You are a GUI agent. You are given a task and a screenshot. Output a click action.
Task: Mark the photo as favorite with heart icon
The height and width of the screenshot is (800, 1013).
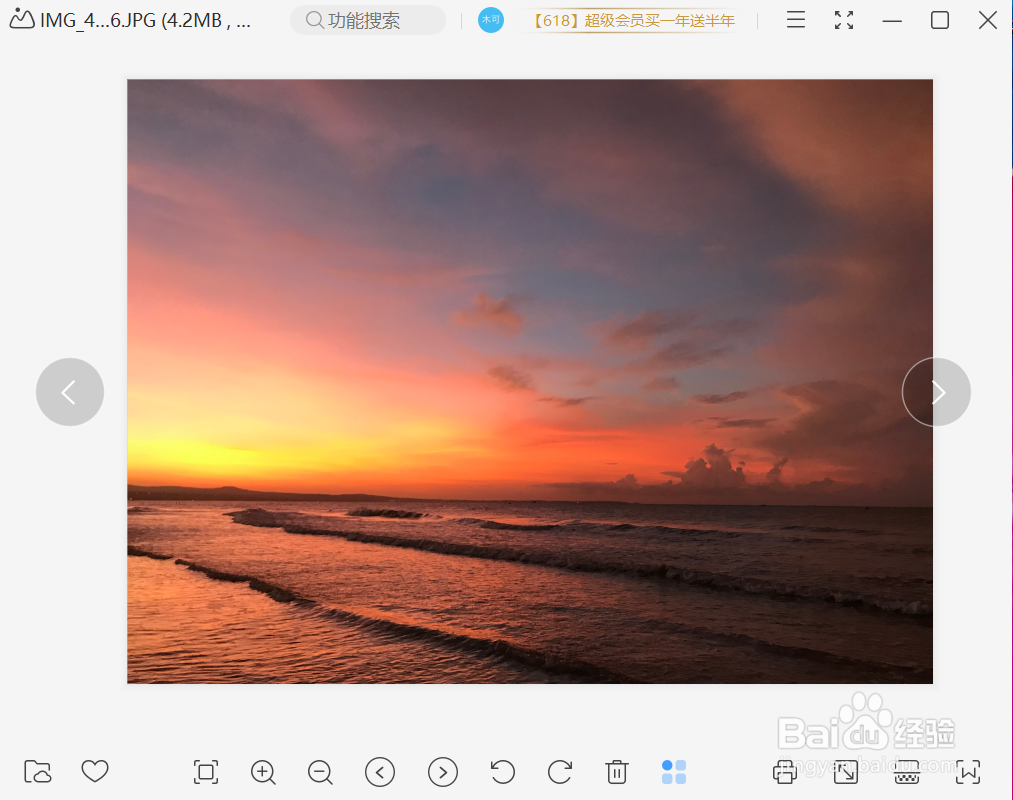click(x=95, y=771)
